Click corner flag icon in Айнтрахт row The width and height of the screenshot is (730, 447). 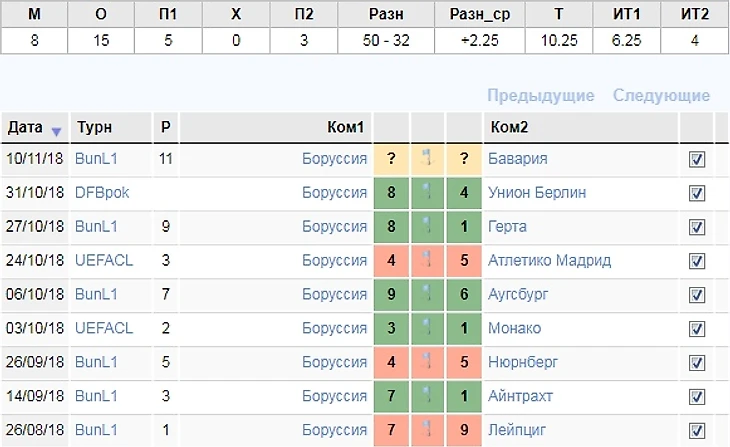tap(426, 396)
